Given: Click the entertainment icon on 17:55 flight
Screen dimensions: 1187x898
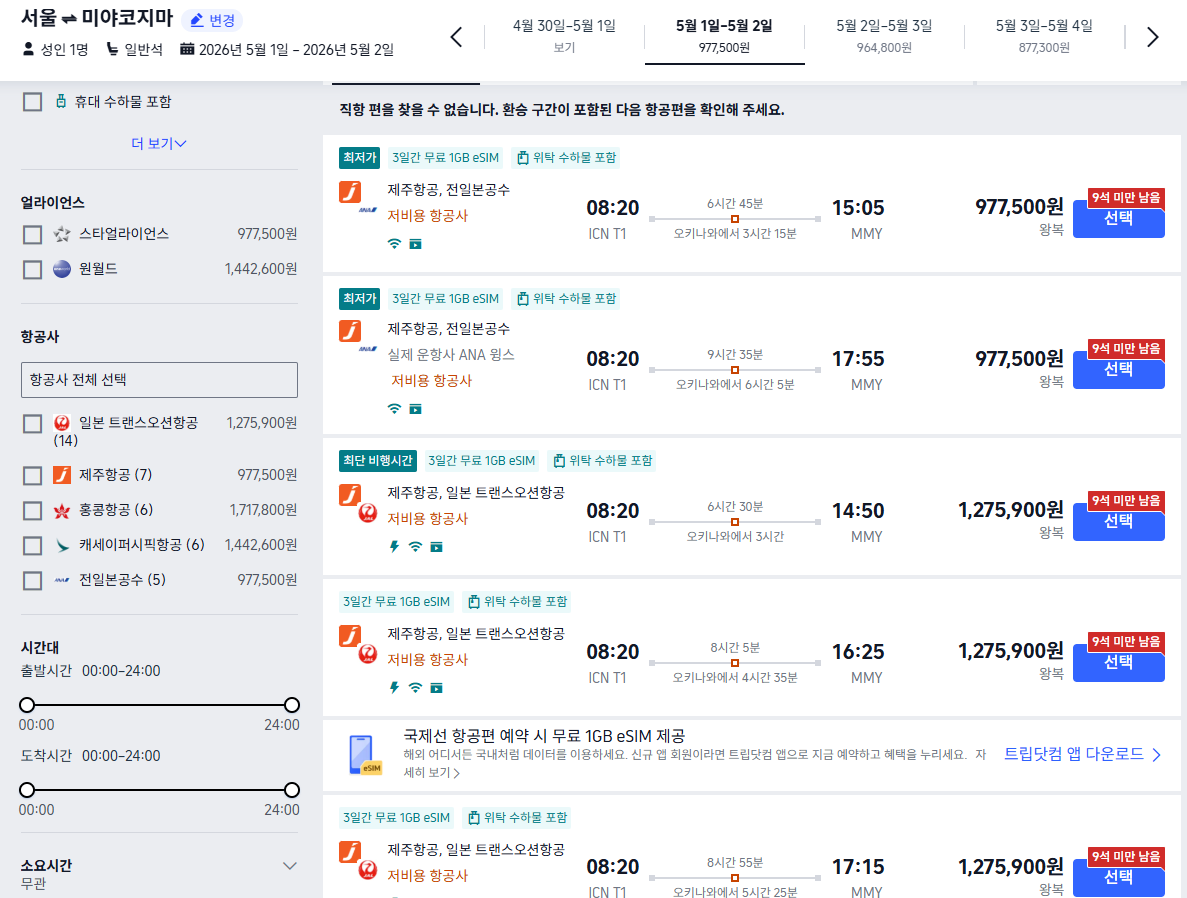Looking at the screenshot, I should coord(416,409).
